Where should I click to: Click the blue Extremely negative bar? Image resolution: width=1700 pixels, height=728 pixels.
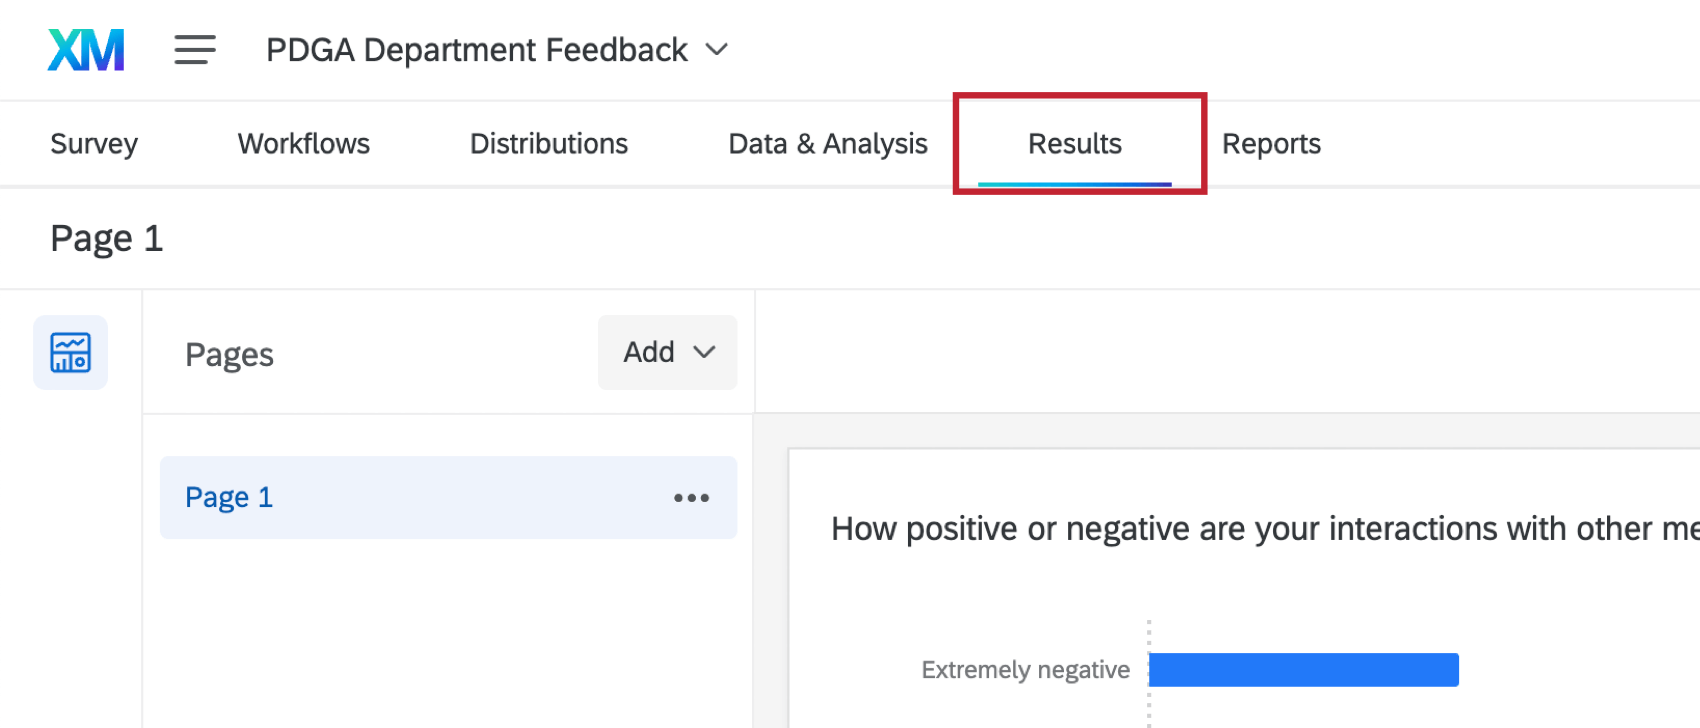pos(1303,670)
